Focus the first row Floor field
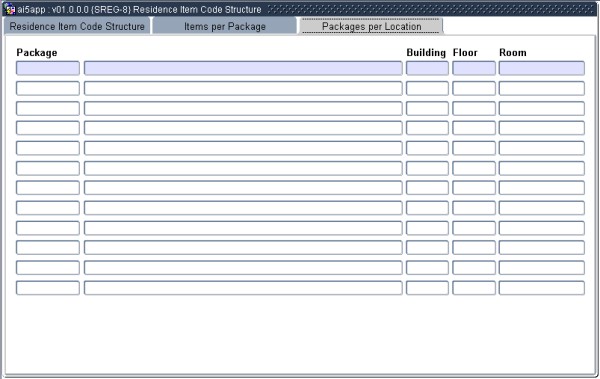600x379 pixels. [474, 68]
